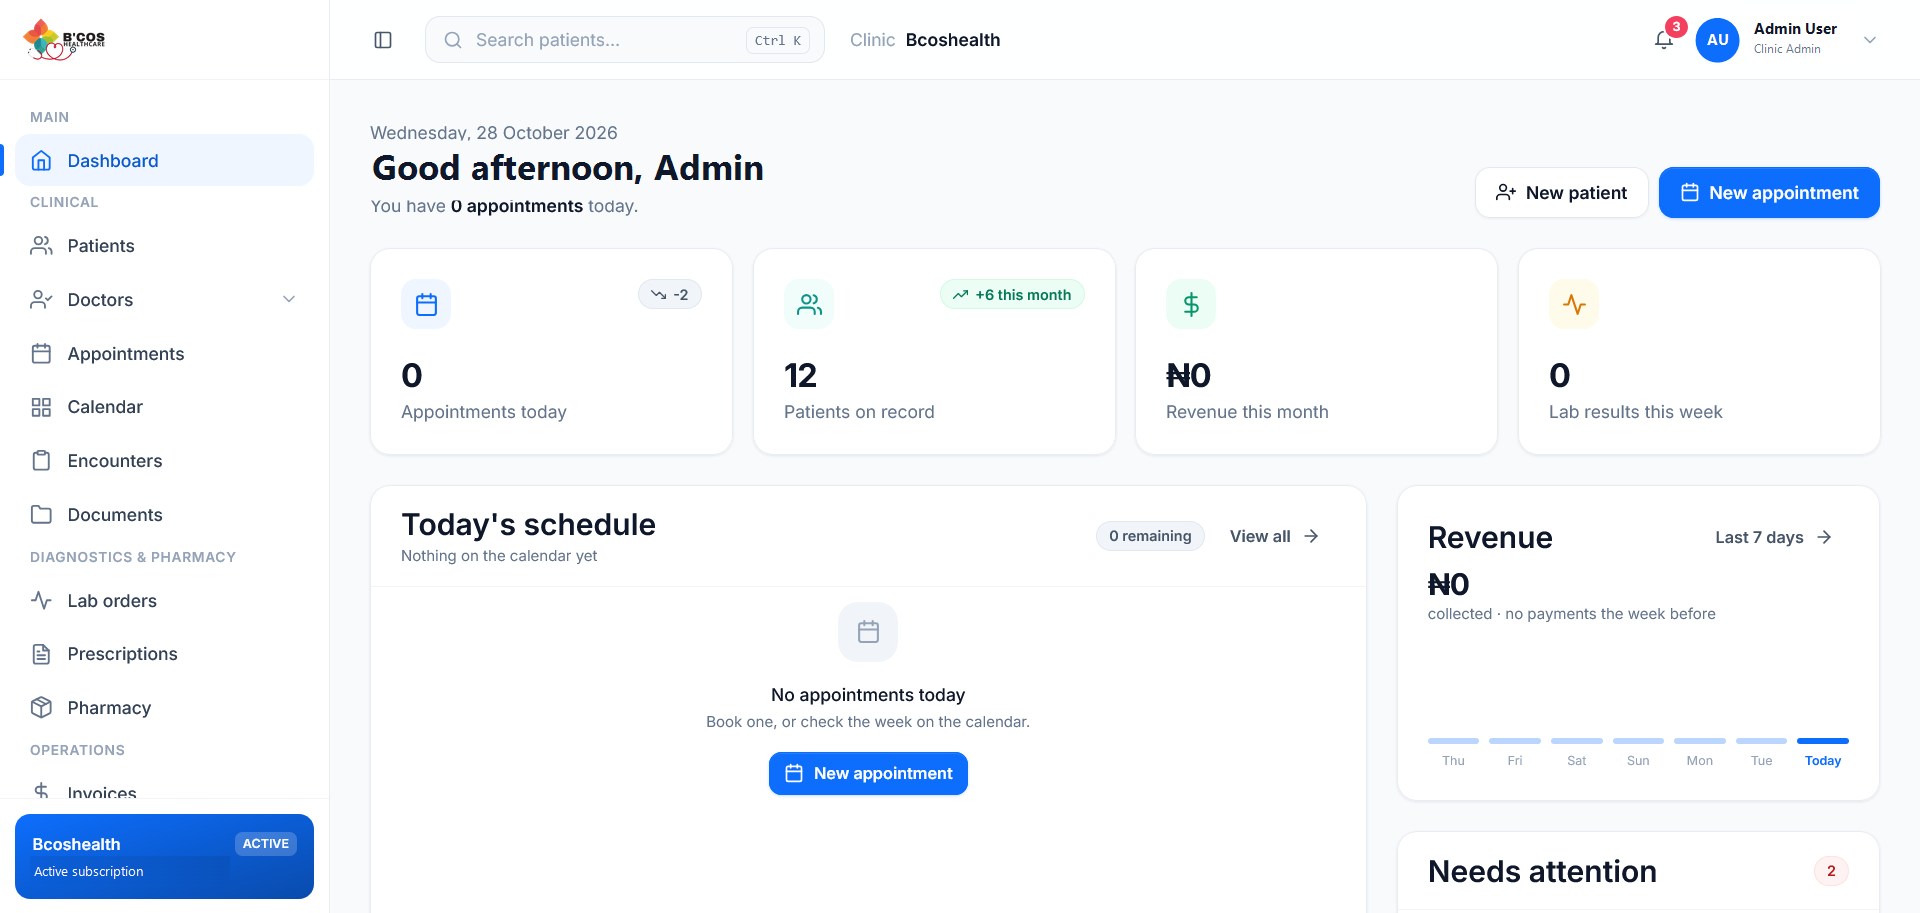
Task: Click the Revenue this month card
Action: tap(1316, 352)
